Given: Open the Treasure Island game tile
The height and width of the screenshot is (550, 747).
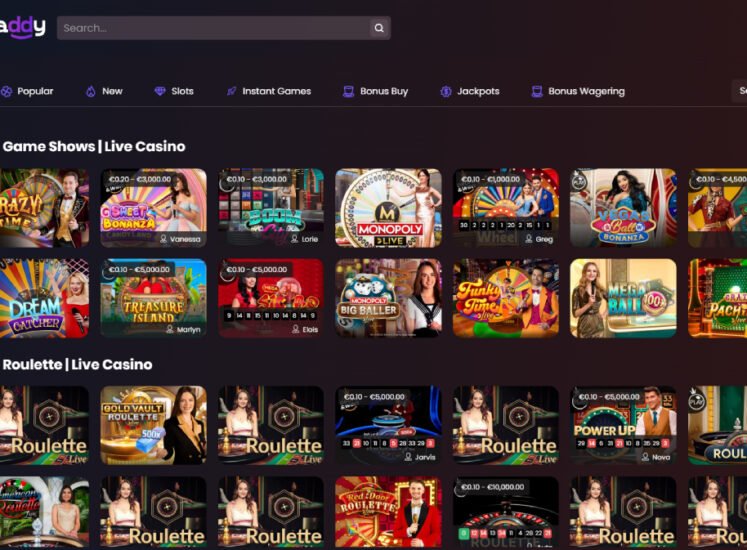Looking at the screenshot, I should 153,298.
